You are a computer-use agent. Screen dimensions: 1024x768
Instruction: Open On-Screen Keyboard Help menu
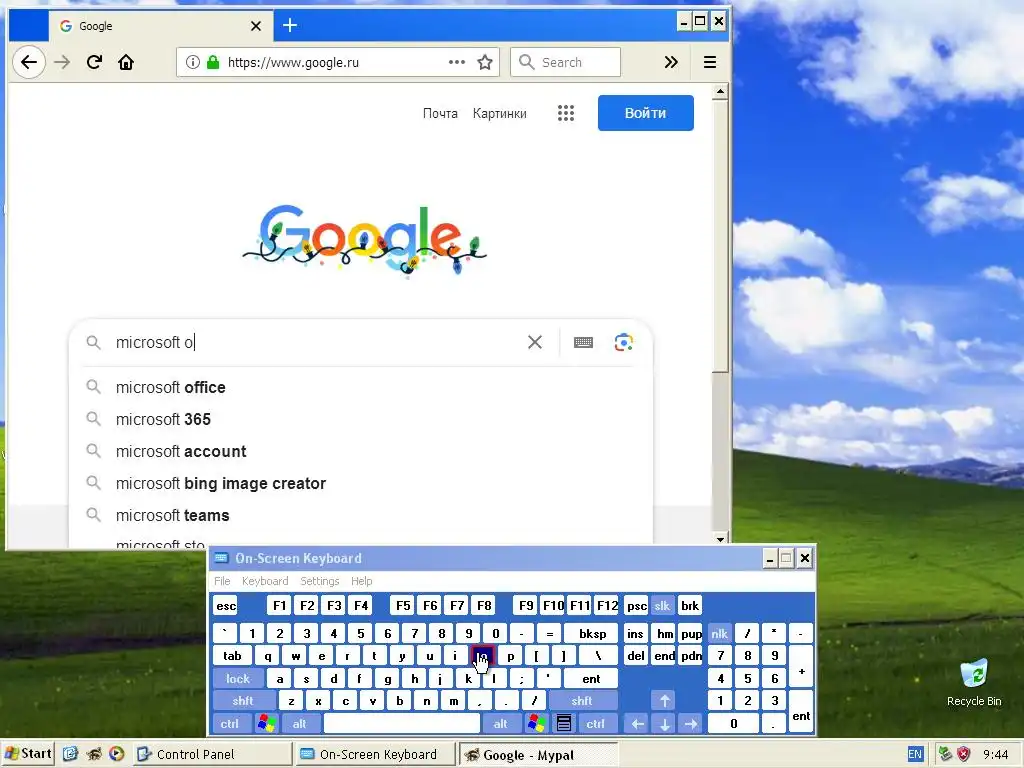point(361,581)
